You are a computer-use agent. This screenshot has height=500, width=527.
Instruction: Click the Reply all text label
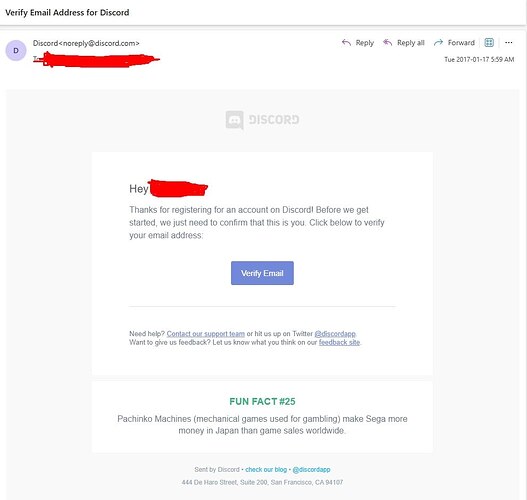[411, 43]
